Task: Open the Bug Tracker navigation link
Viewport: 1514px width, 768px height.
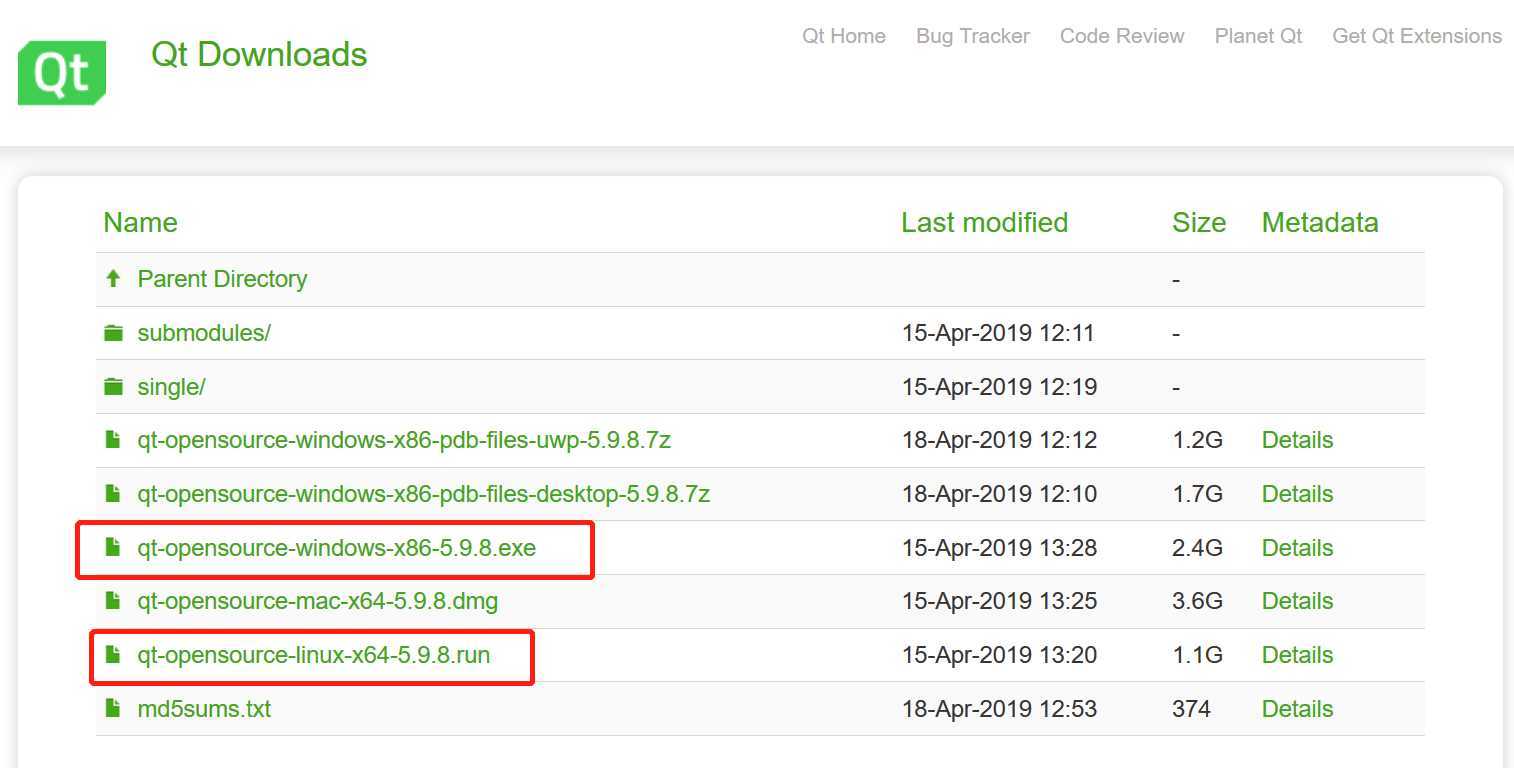Action: 973,36
